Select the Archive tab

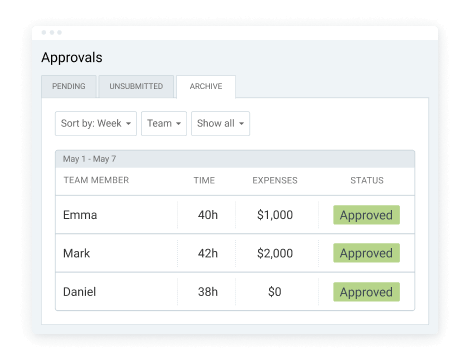click(x=206, y=87)
